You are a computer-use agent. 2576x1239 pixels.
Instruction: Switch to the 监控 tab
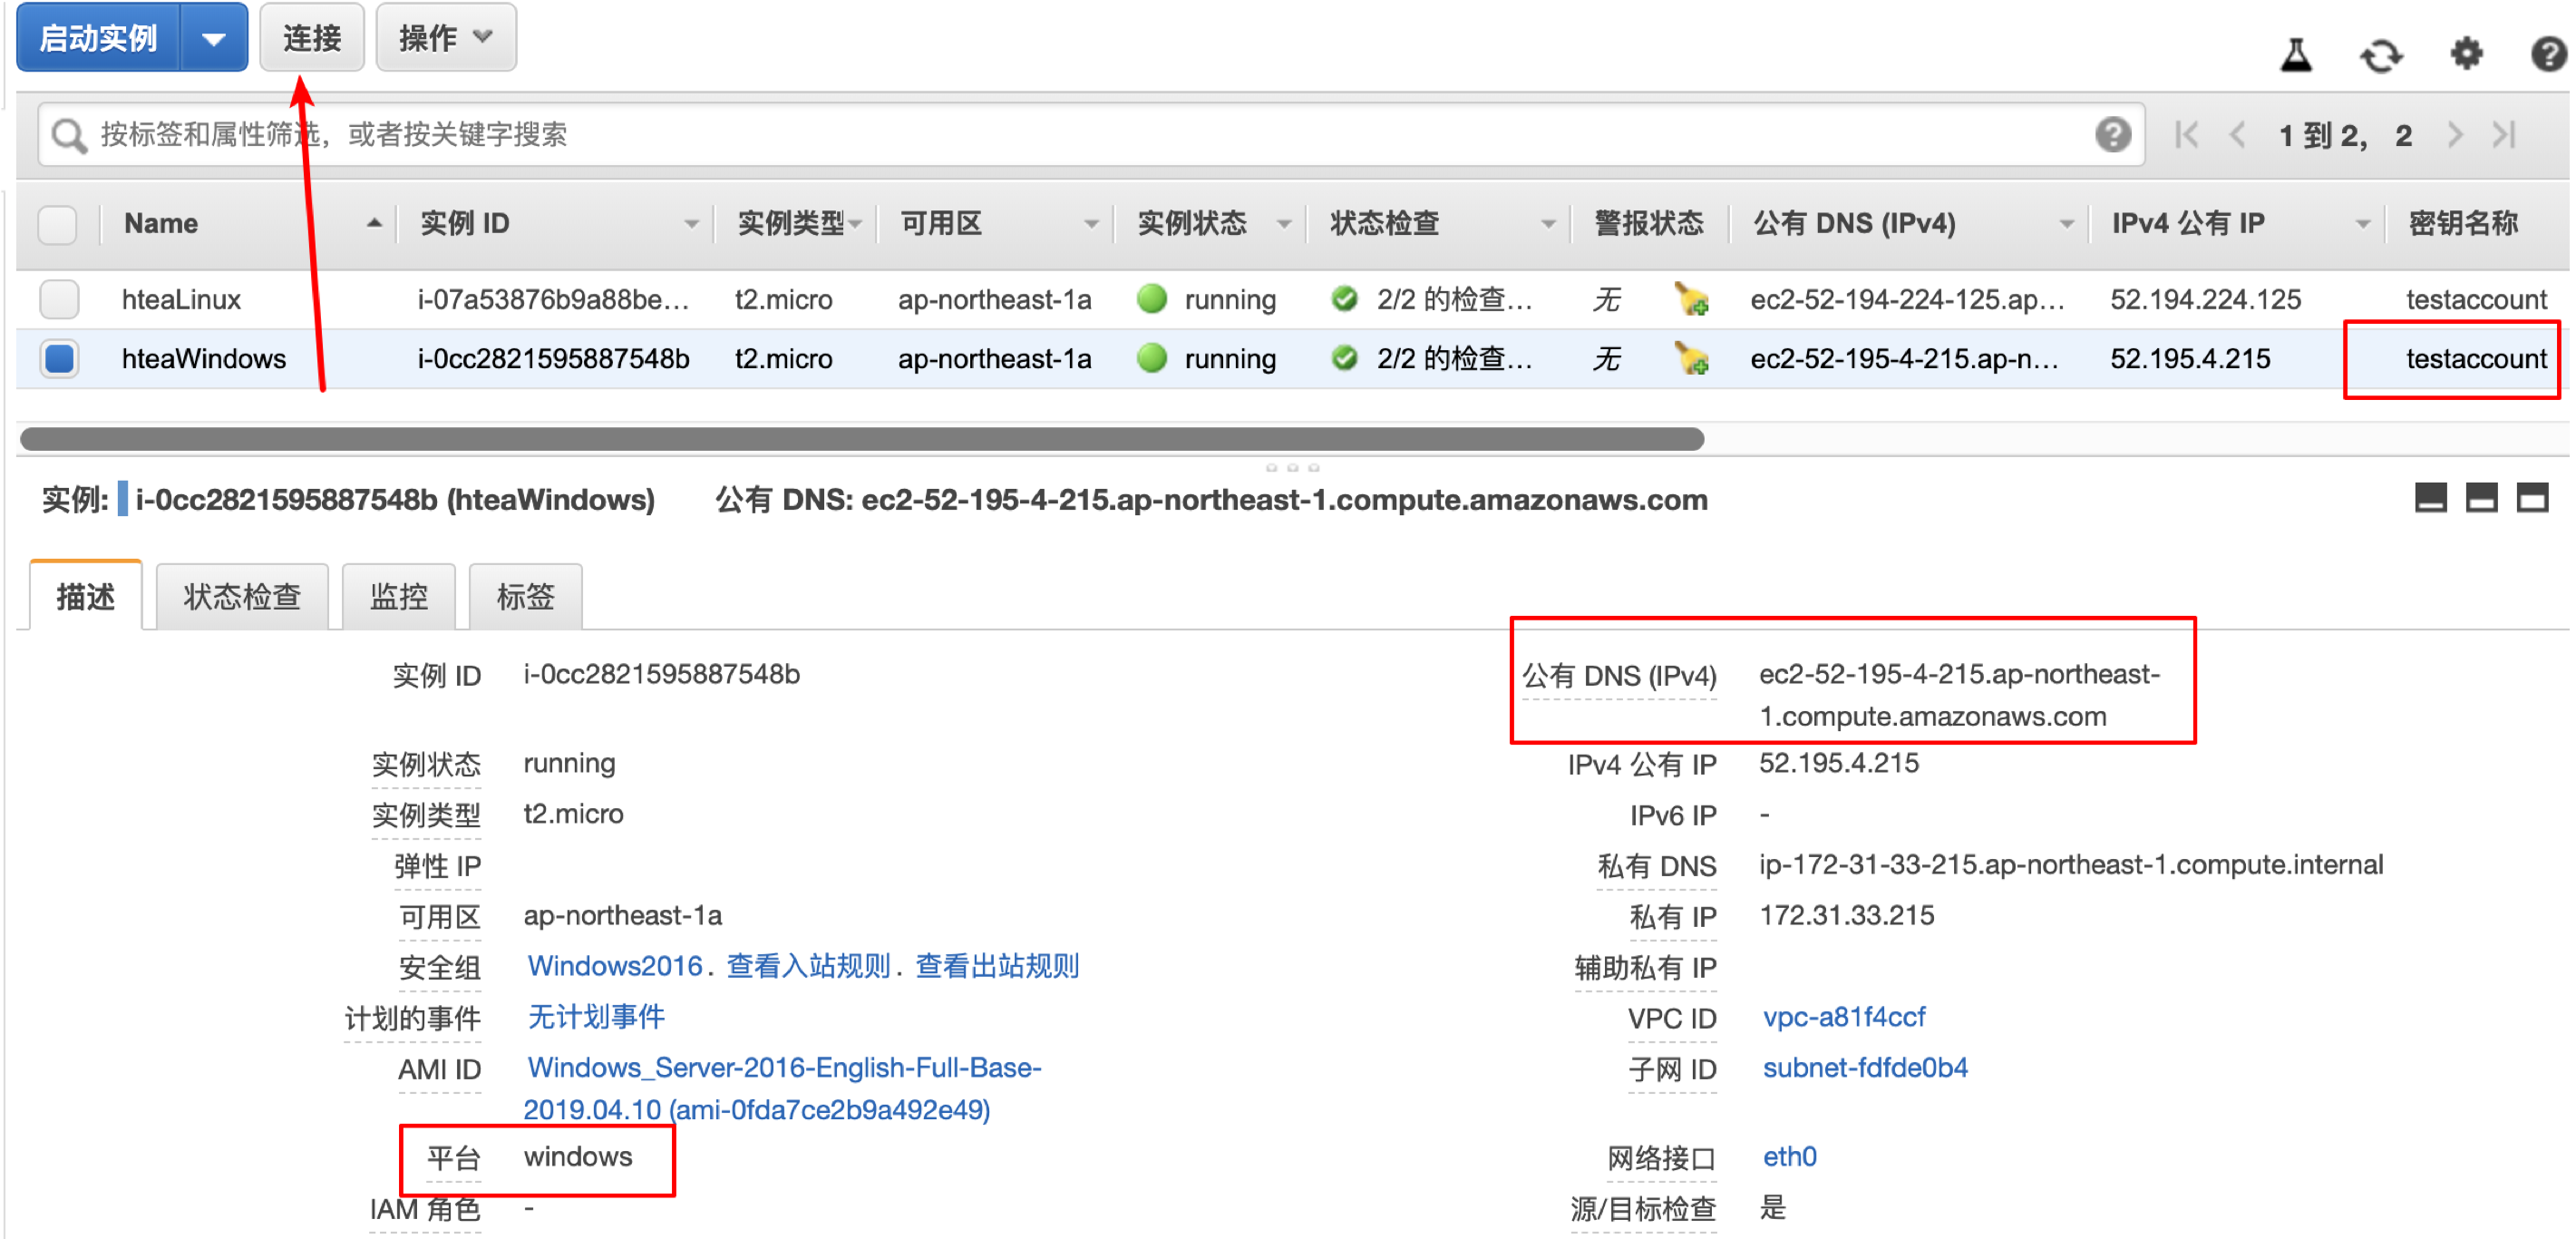point(398,596)
